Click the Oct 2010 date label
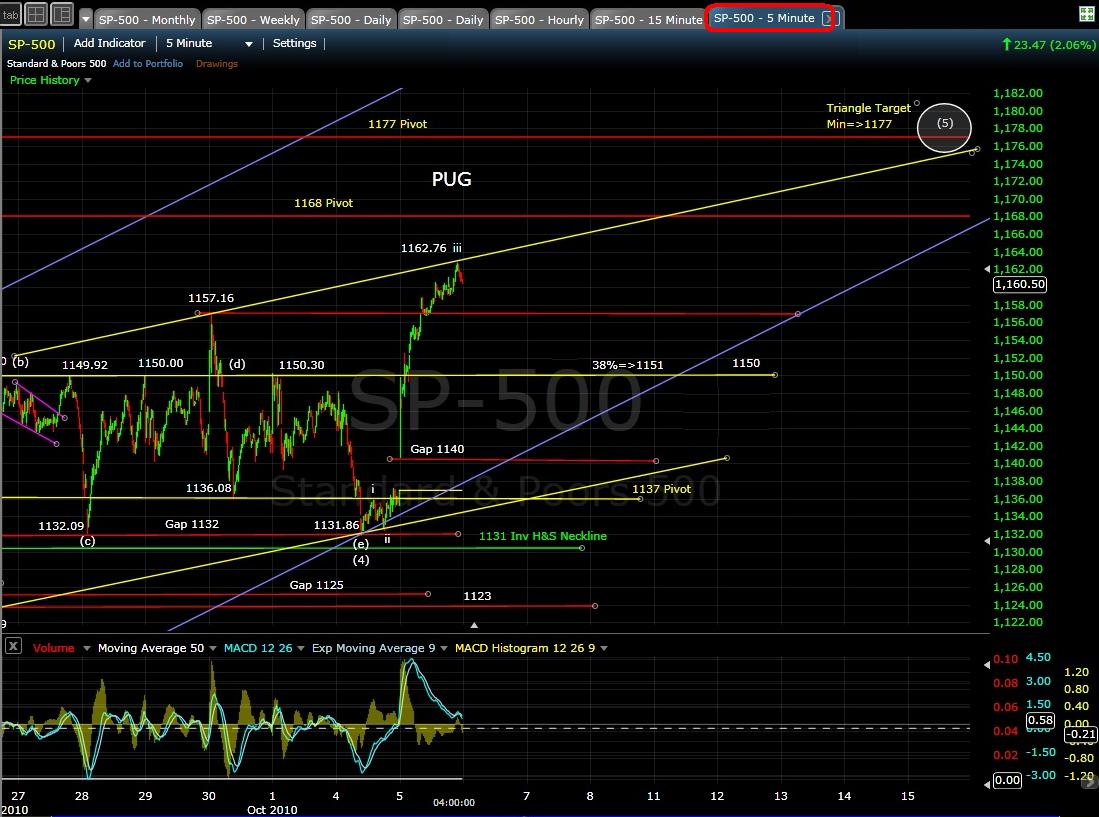The width and height of the screenshot is (1099, 817). click(x=272, y=810)
